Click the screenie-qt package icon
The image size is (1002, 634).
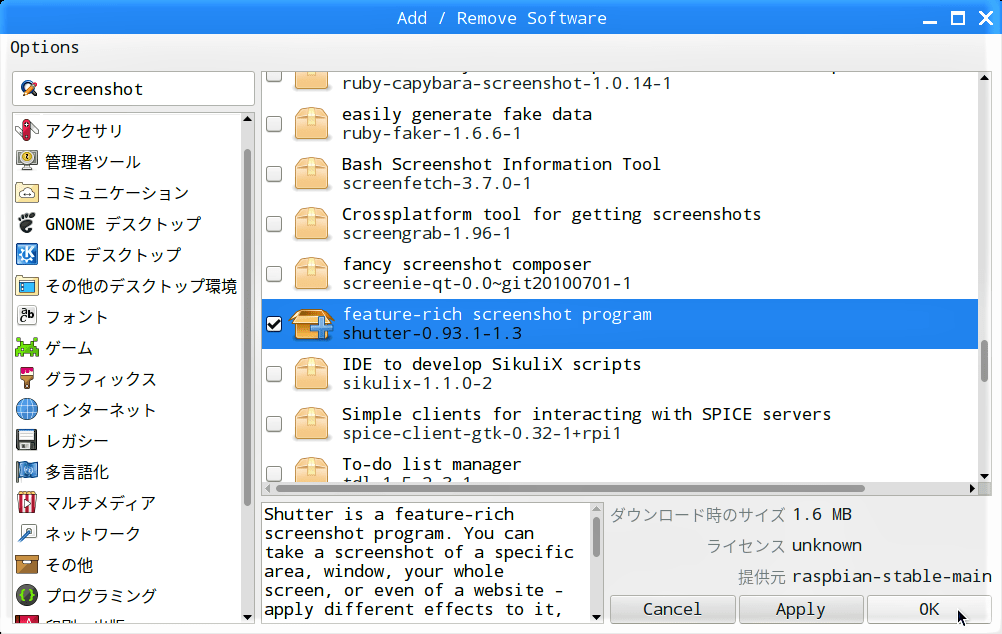(x=312, y=274)
